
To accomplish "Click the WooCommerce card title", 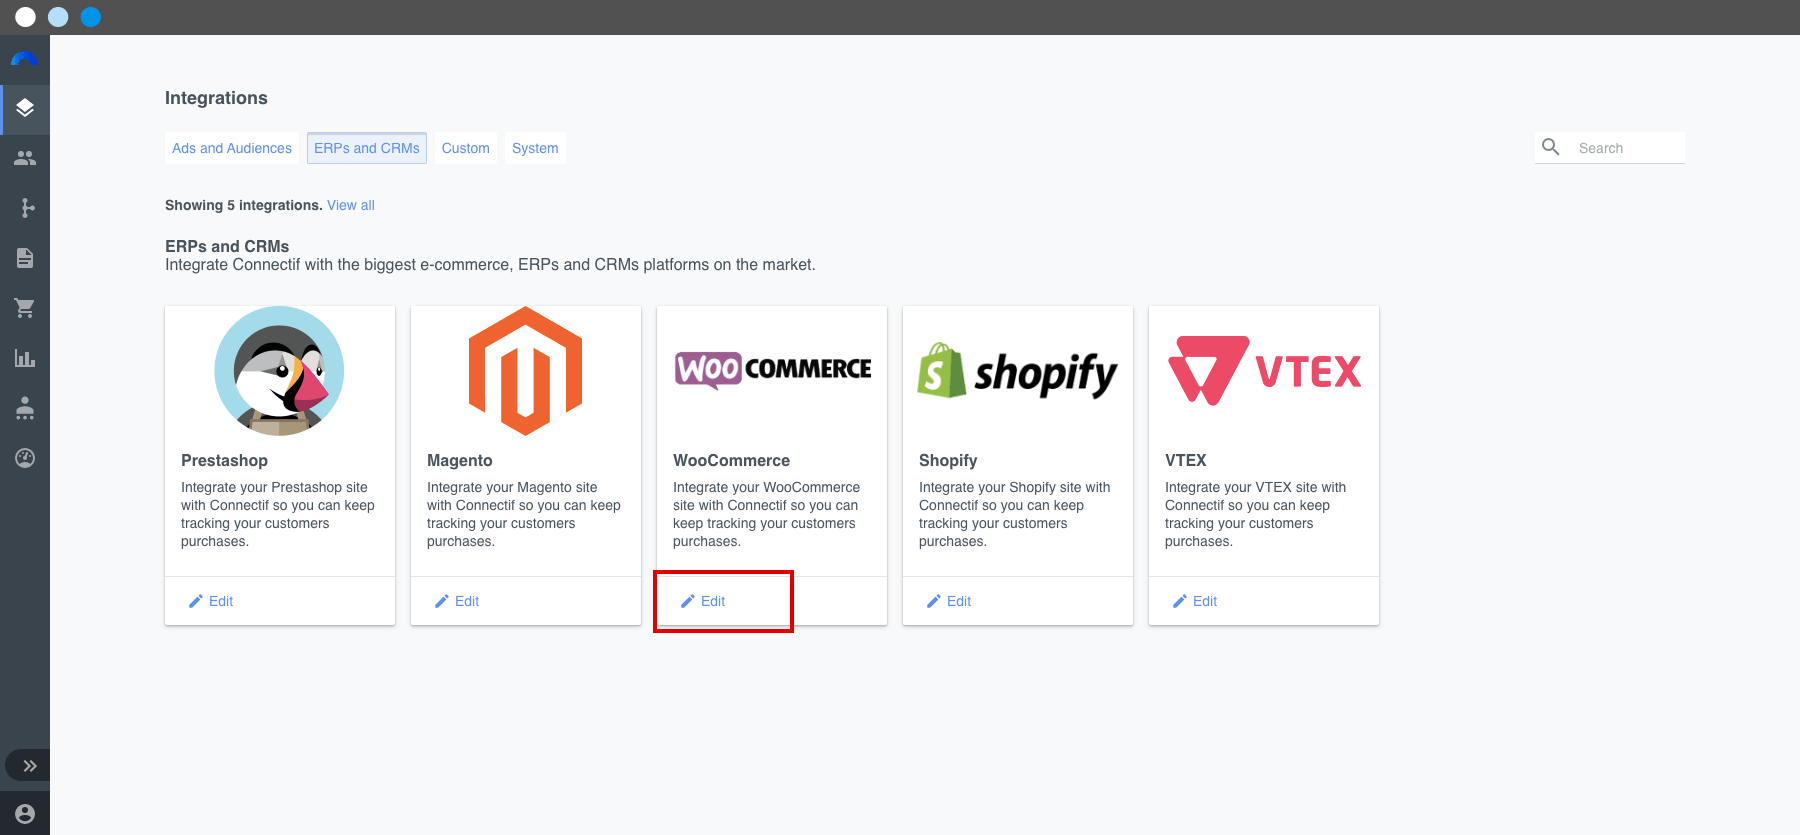I will pos(731,460).
